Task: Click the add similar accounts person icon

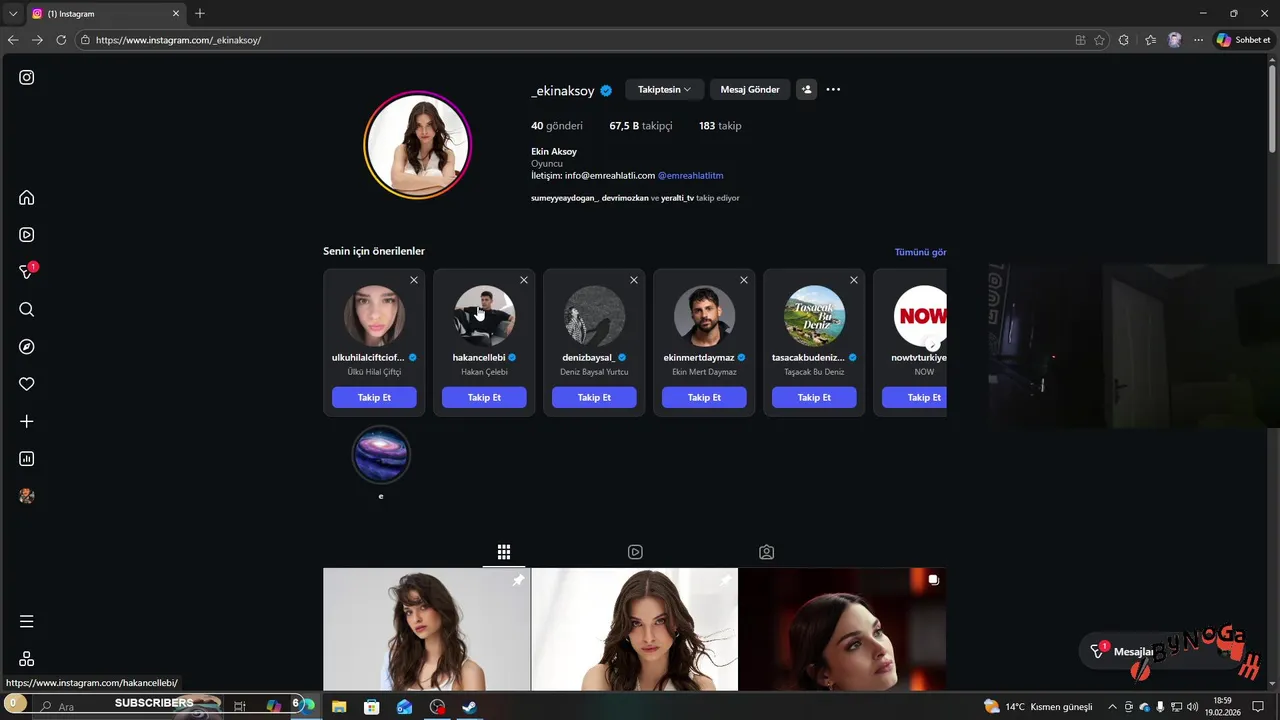Action: (807, 89)
